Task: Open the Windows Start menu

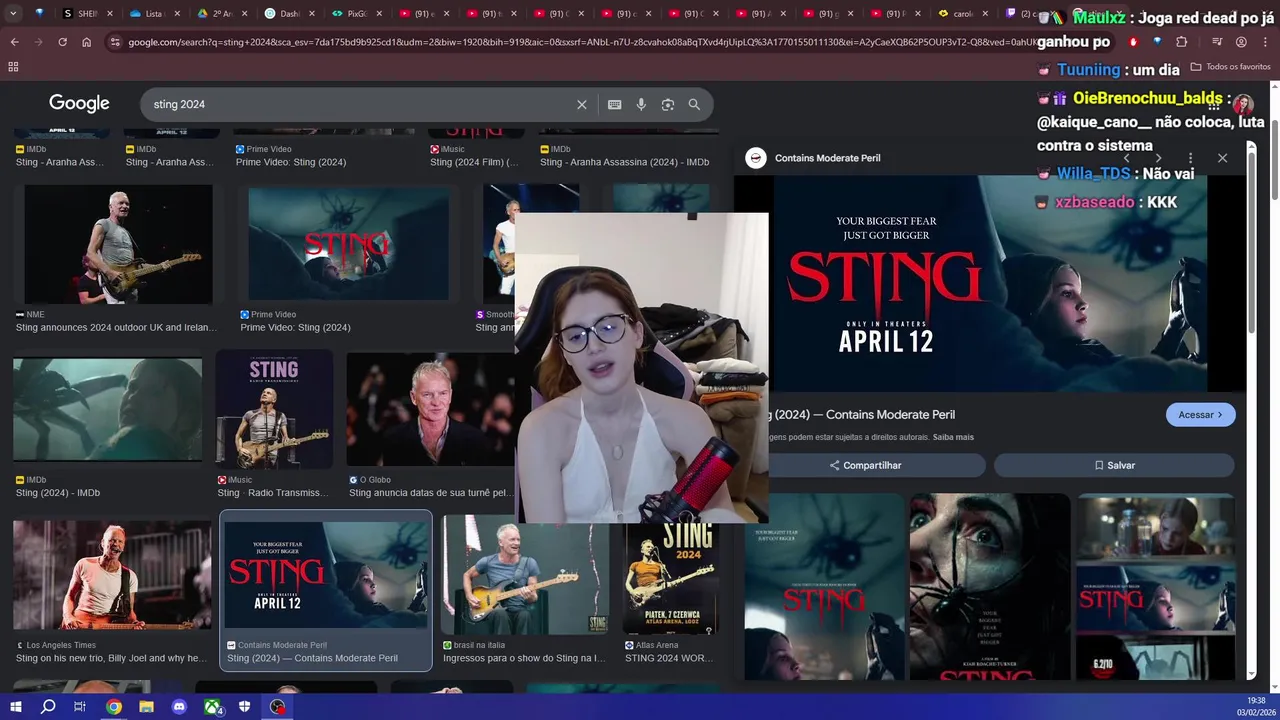Action: pos(15,707)
